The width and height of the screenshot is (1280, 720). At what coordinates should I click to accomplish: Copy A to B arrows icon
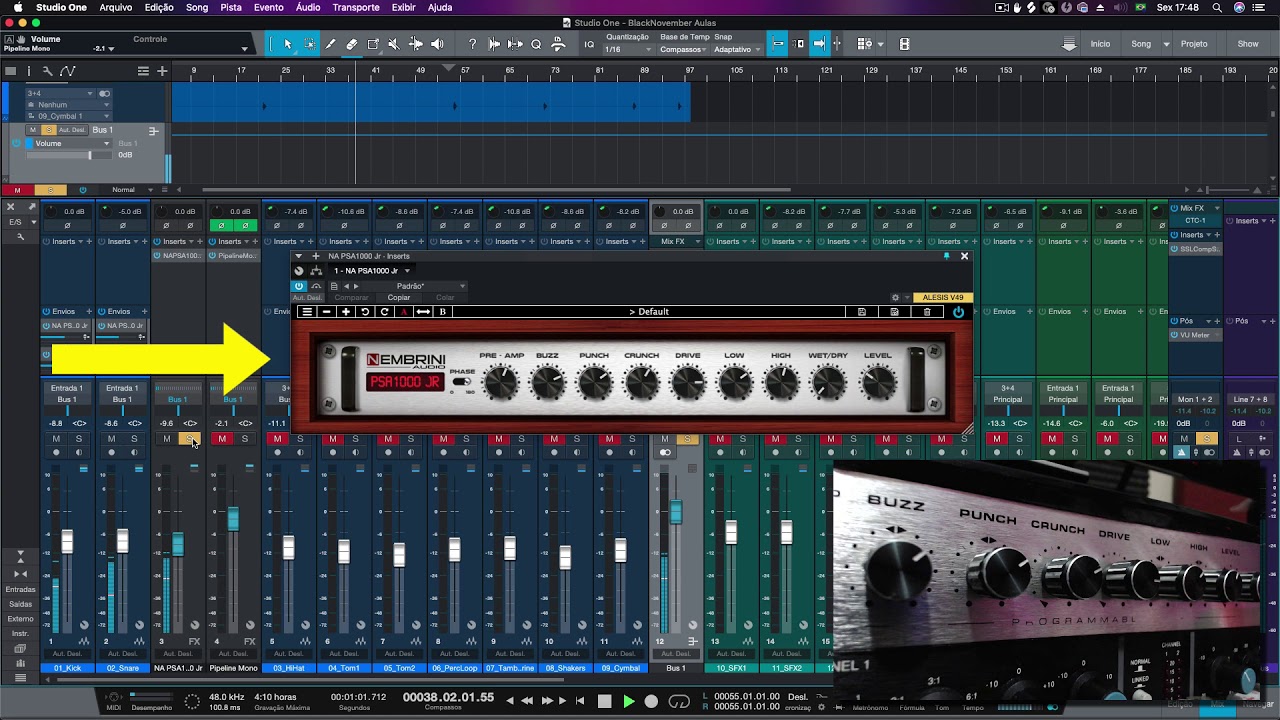coord(423,312)
